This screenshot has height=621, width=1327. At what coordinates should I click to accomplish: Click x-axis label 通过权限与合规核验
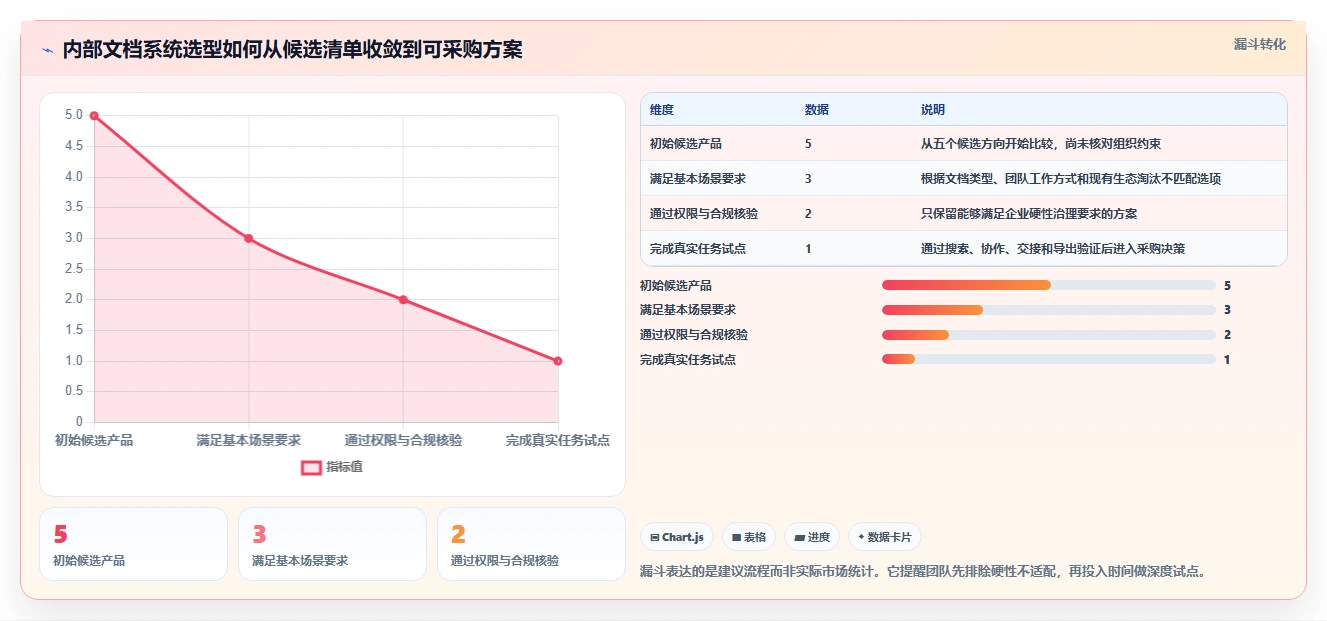(x=403, y=440)
